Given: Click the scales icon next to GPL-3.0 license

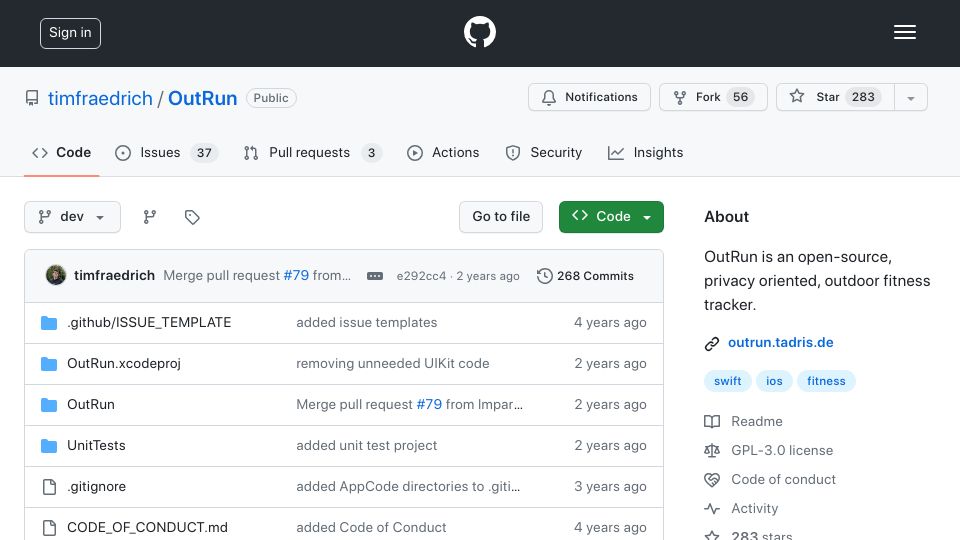Looking at the screenshot, I should point(711,451).
